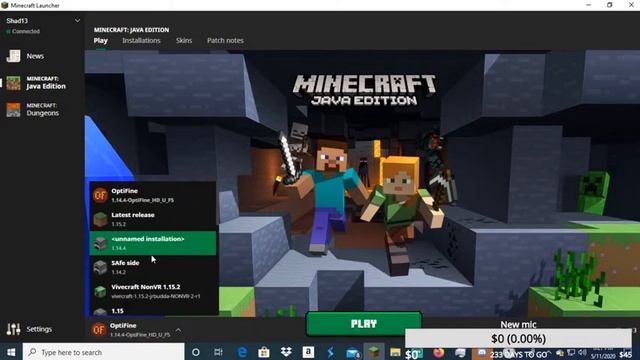
Task: Select OptiFine 1.14.4 installation from list
Action: click(153, 195)
